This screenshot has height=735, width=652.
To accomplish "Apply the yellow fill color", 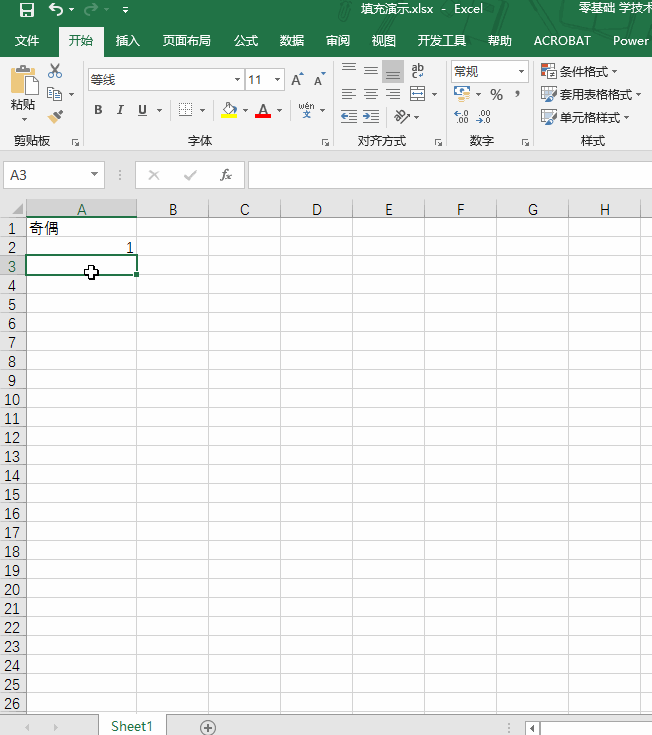I will click(229, 110).
